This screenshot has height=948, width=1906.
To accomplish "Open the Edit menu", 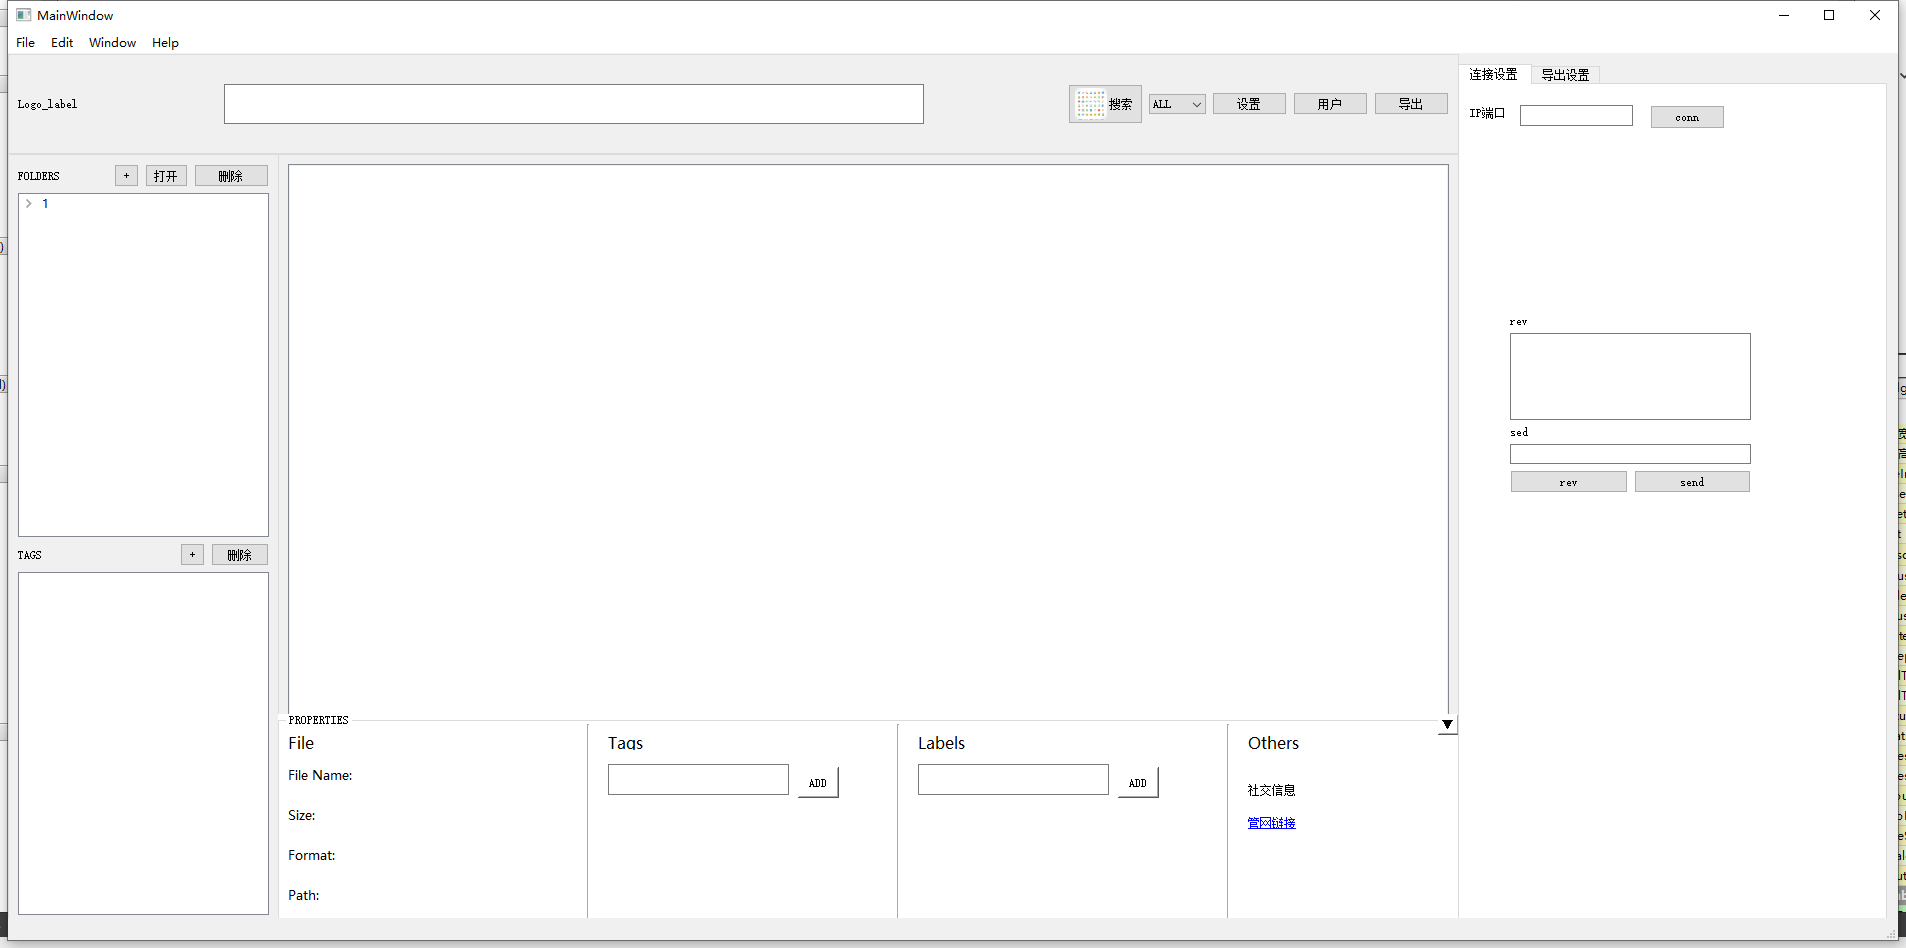I will click(62, 43).
